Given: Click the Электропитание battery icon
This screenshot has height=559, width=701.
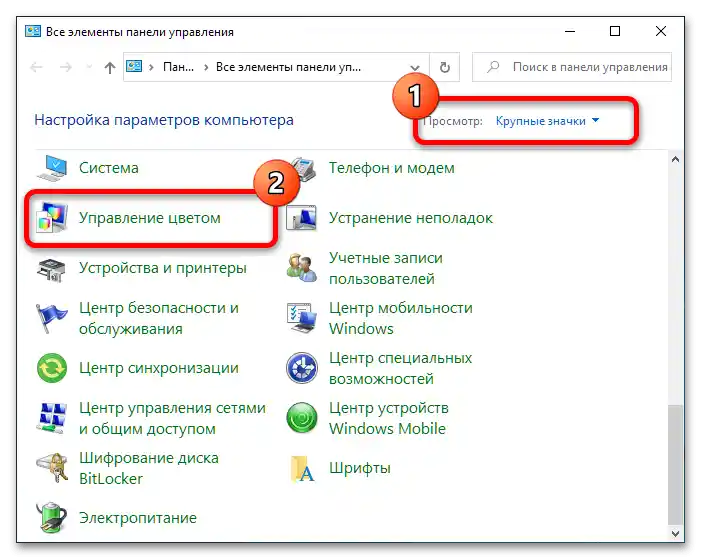Looking at the screenshot, I should pyautogui.click(x=52, y=517).
